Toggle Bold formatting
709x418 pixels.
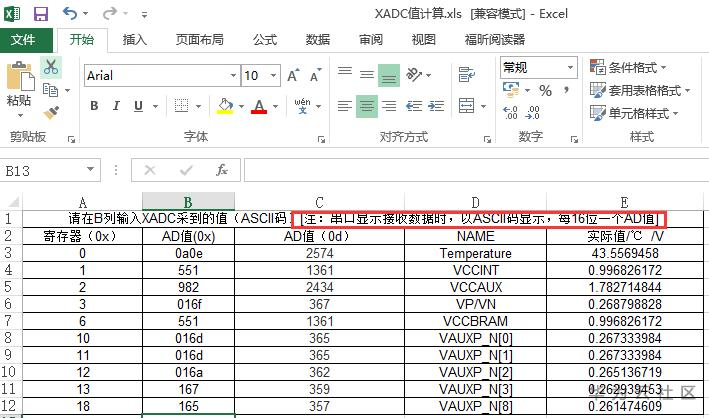tap(94, 106)
